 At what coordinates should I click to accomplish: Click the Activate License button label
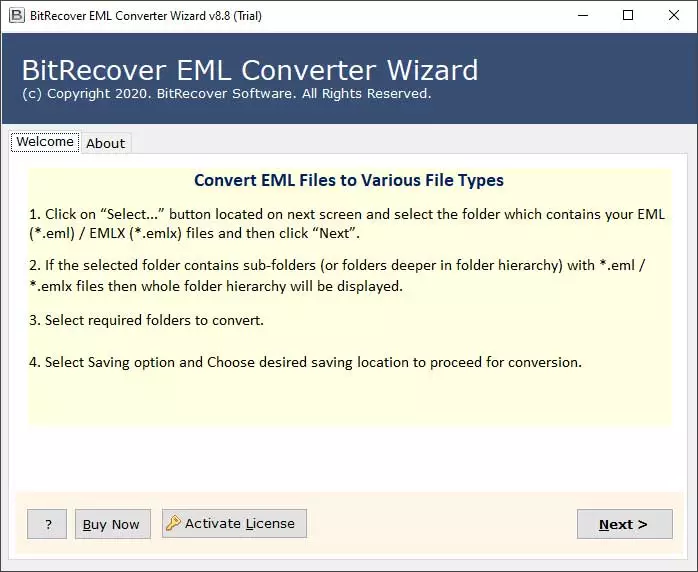(240, 523)
